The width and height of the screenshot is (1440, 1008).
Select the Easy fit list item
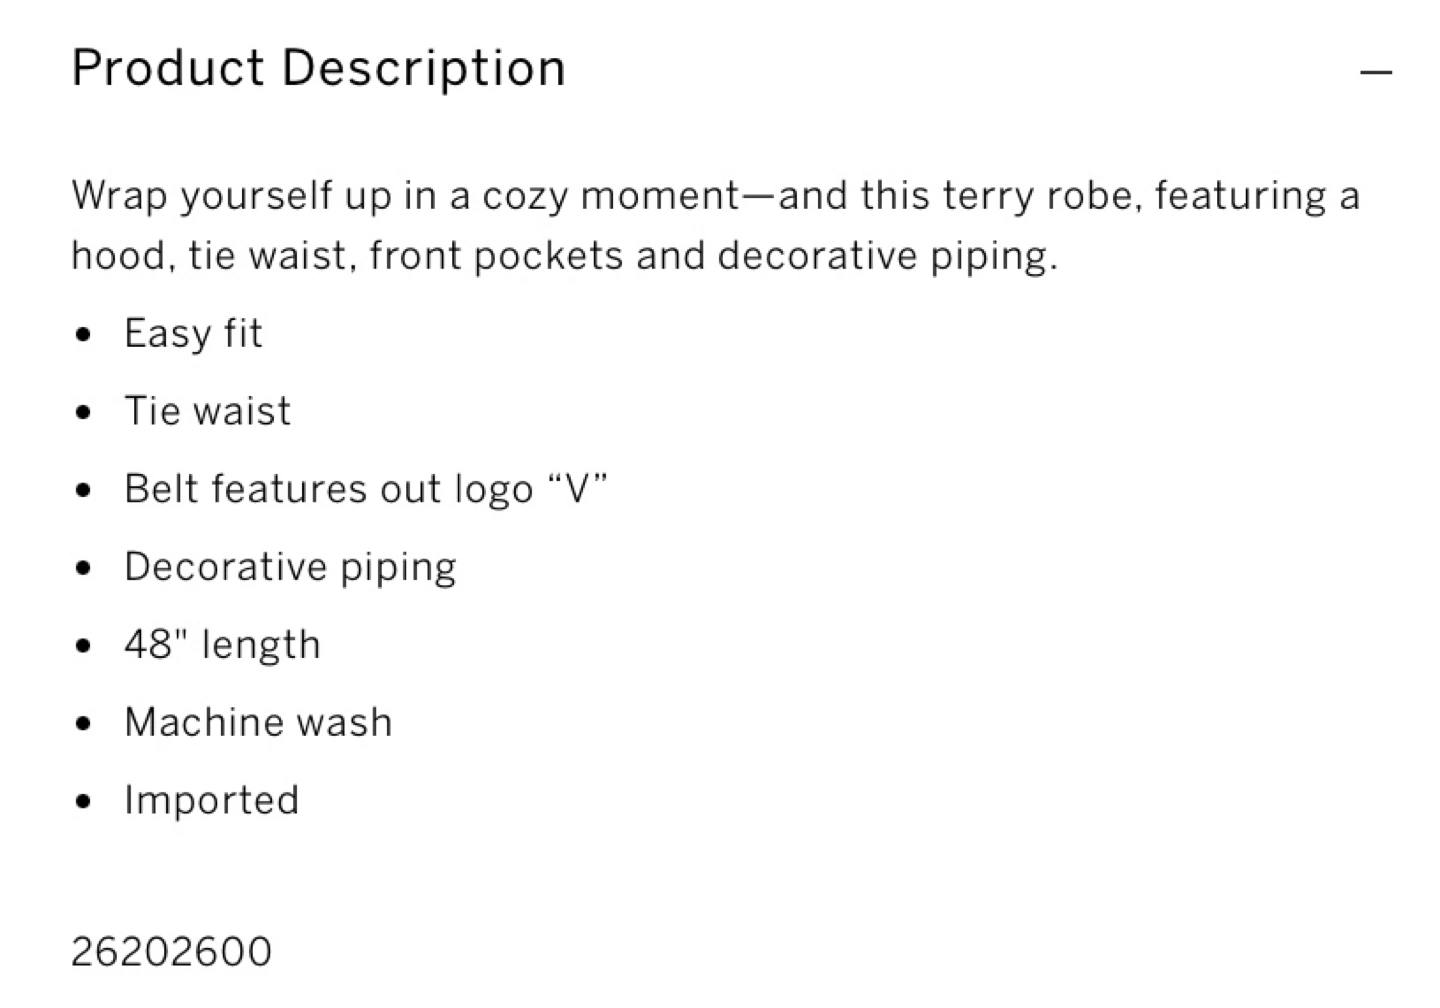click(x=193, y=333)
